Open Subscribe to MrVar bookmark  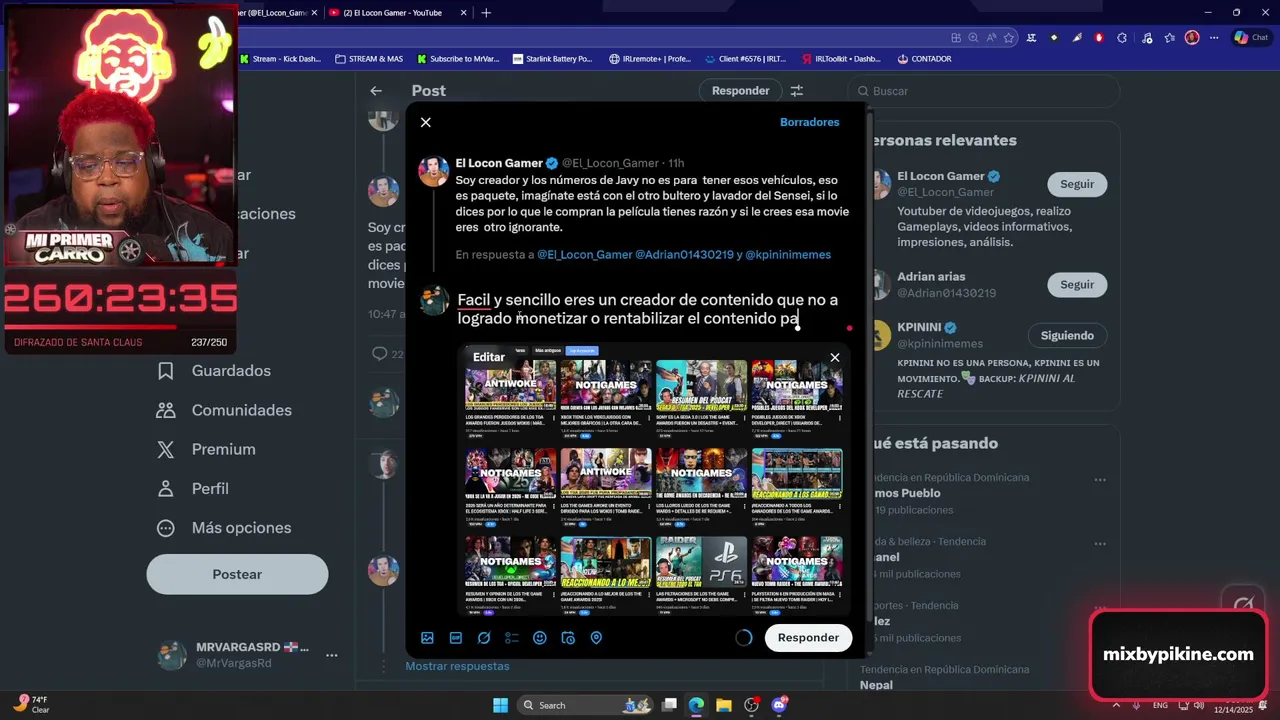[460, 59]
